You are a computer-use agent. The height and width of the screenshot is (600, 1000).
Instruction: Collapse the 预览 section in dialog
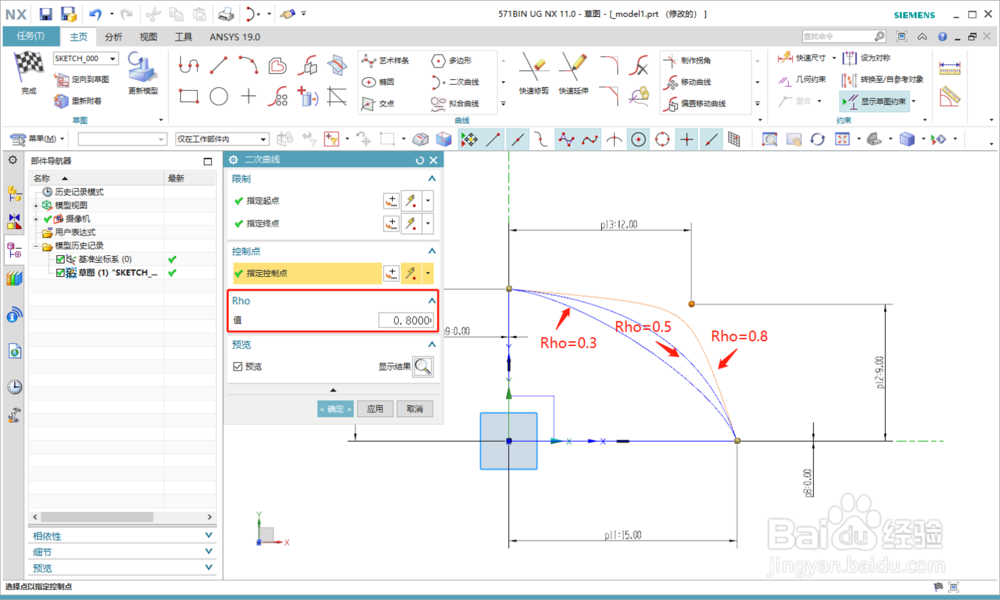(432, 344)
